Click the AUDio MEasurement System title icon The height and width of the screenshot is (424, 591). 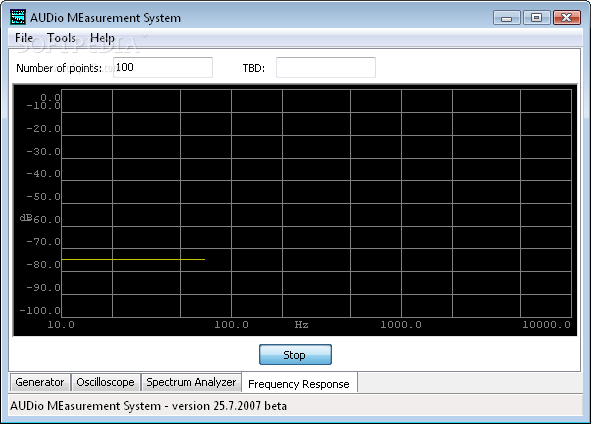[x=18, y=17]
